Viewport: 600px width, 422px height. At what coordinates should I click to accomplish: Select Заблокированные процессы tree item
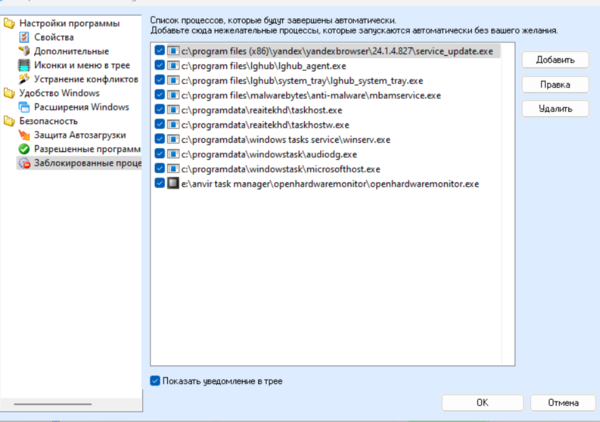click(x=88, y=163)
